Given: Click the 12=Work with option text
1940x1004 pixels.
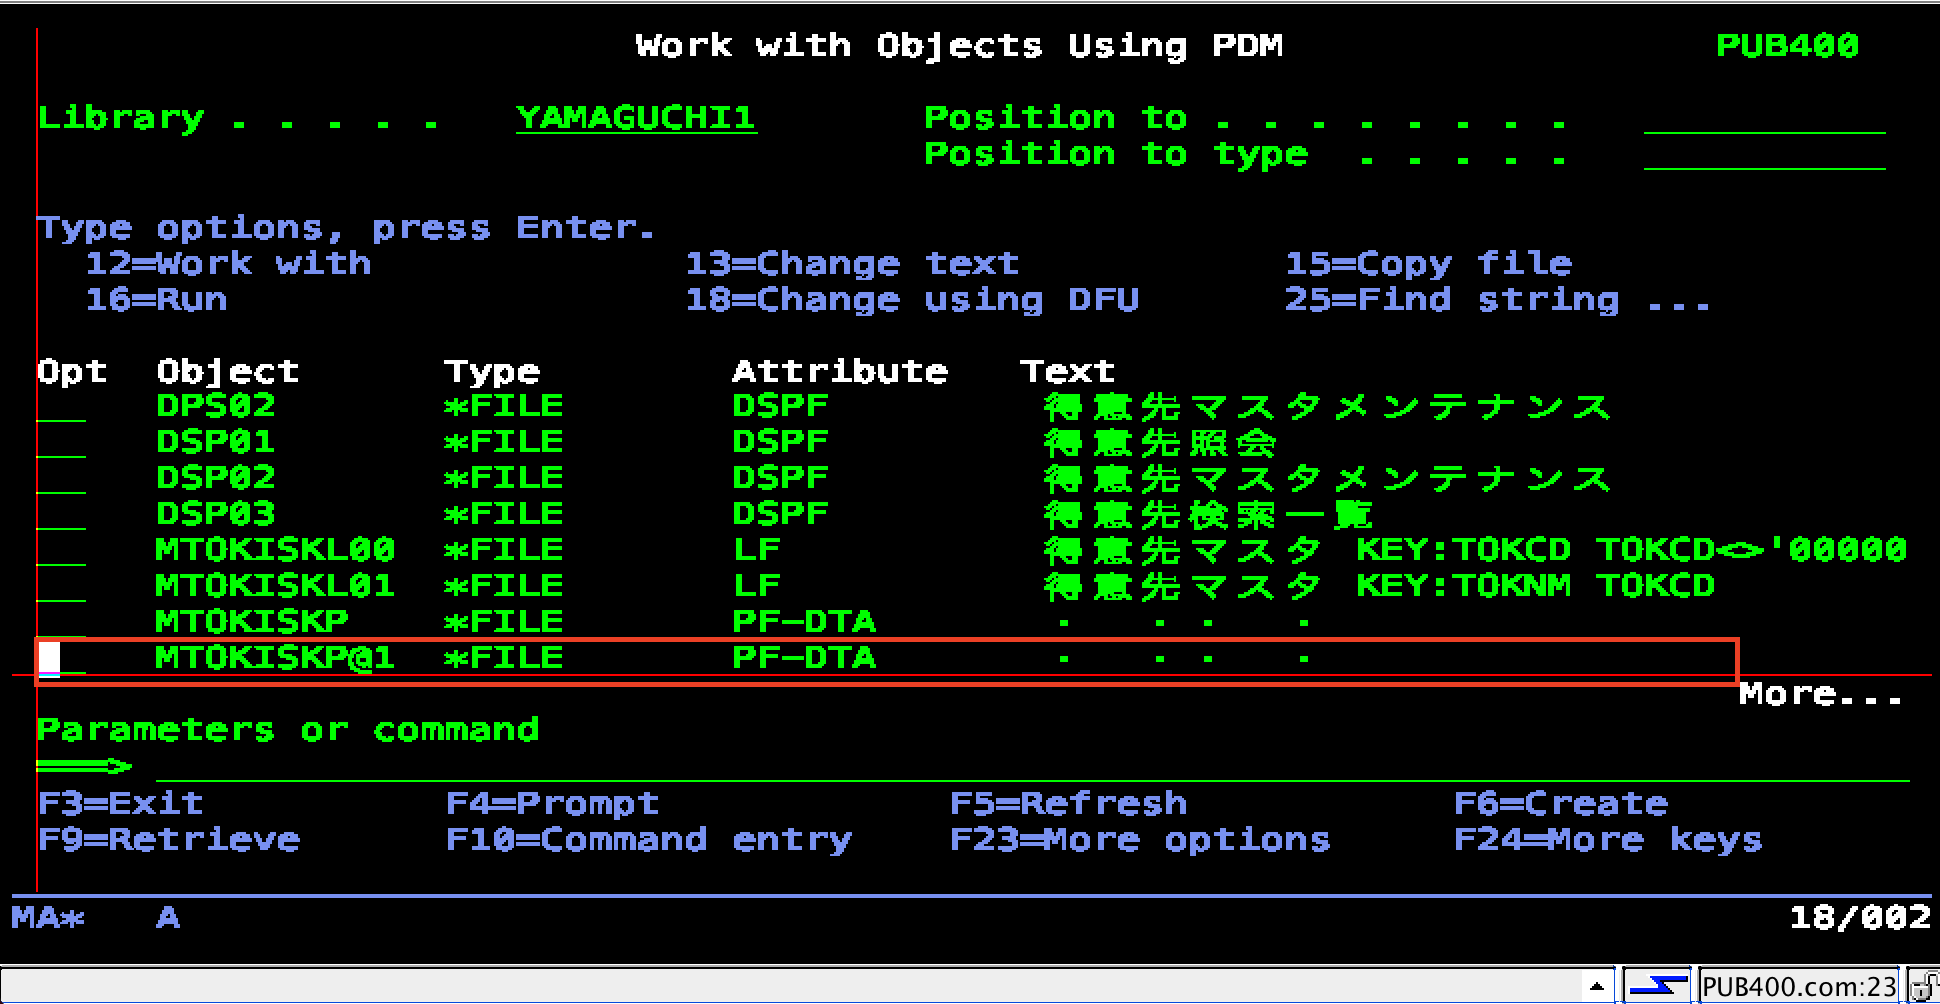Looking at the screenshot, I should [x=228, y=263].
